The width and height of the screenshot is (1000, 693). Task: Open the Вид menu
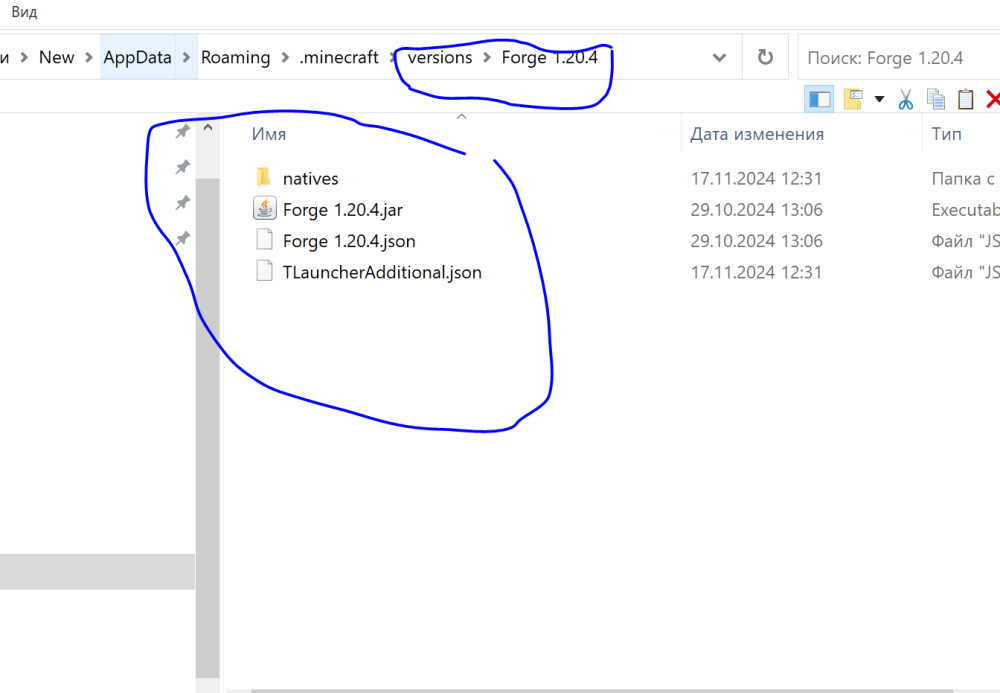(x=24, y=12)
